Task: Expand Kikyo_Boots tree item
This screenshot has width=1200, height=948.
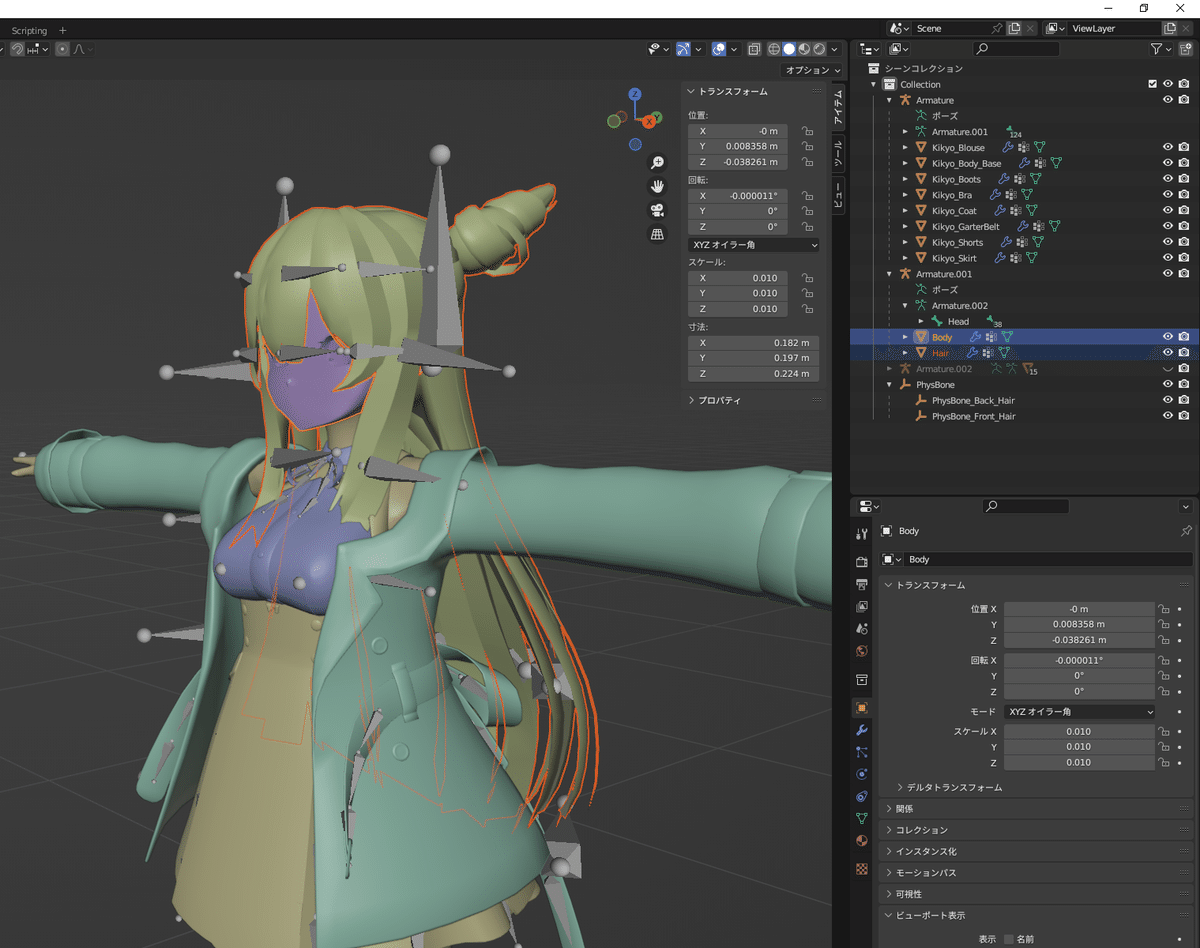Action: [x=905, y=179]
